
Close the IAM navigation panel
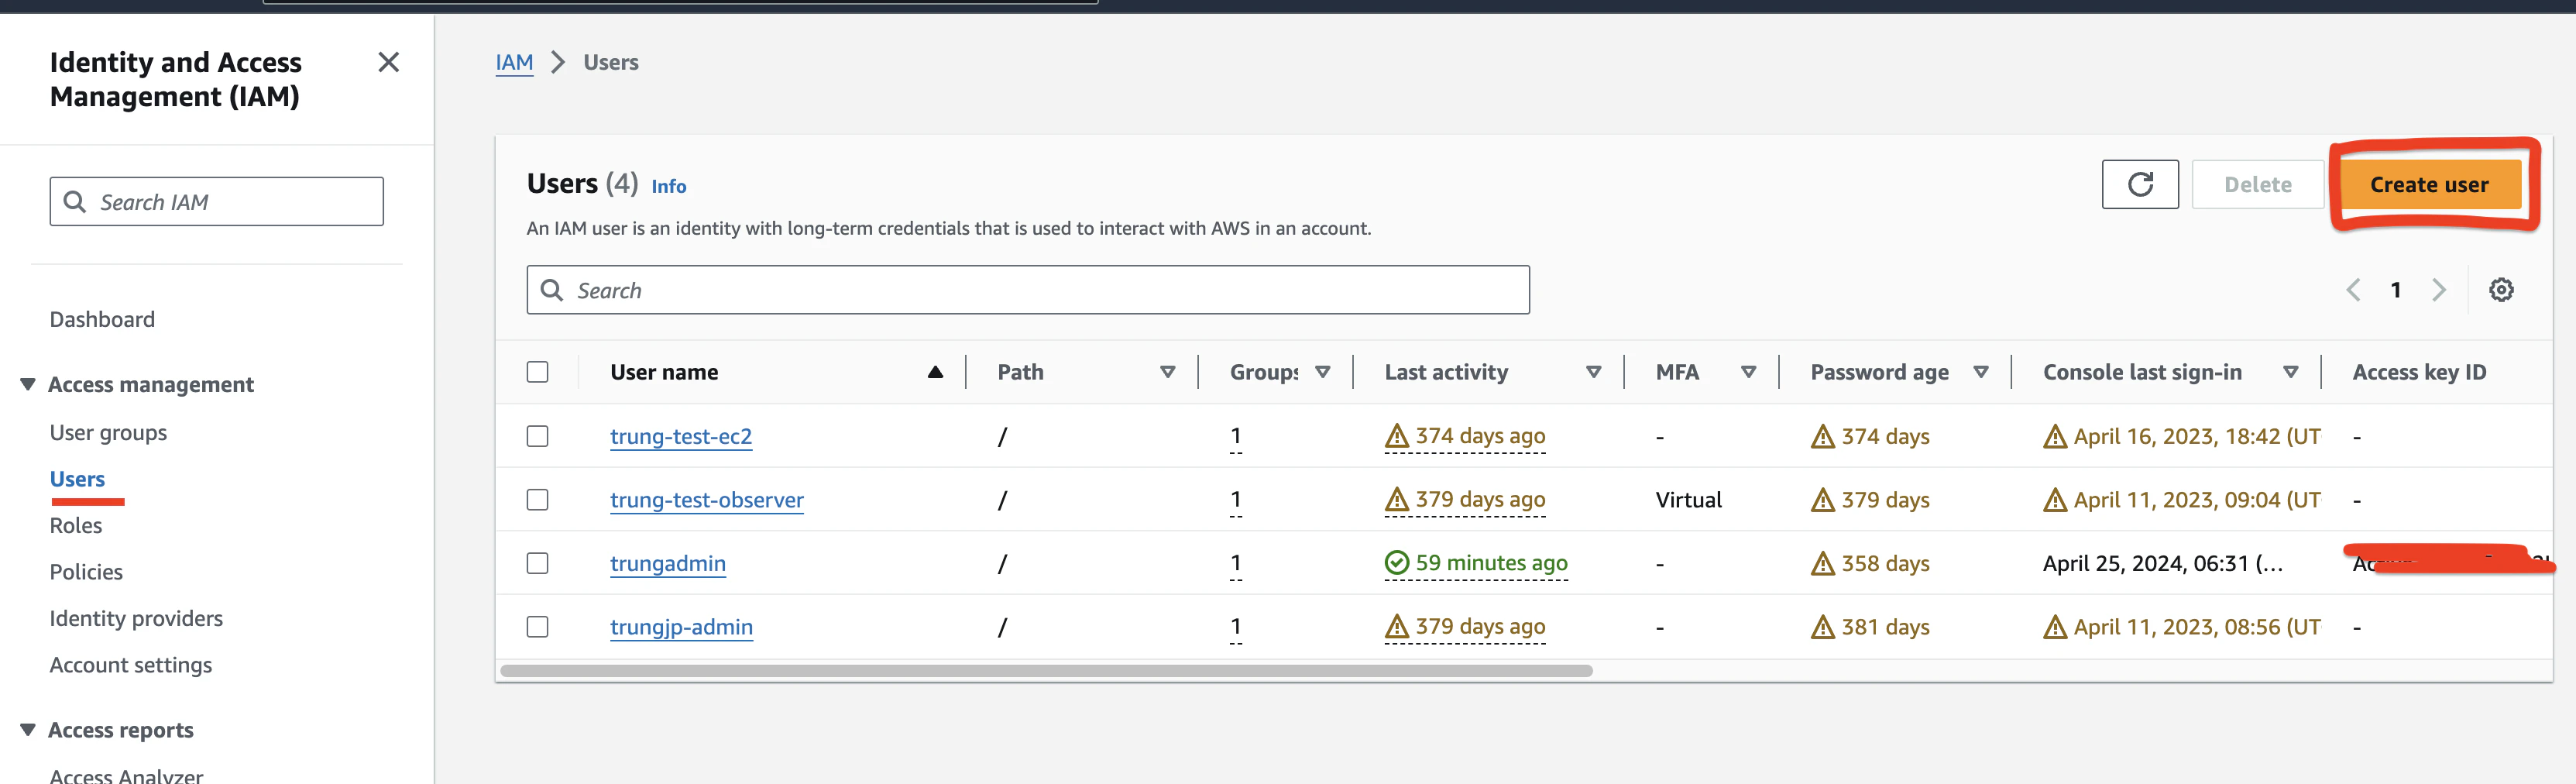click(389, 62)
